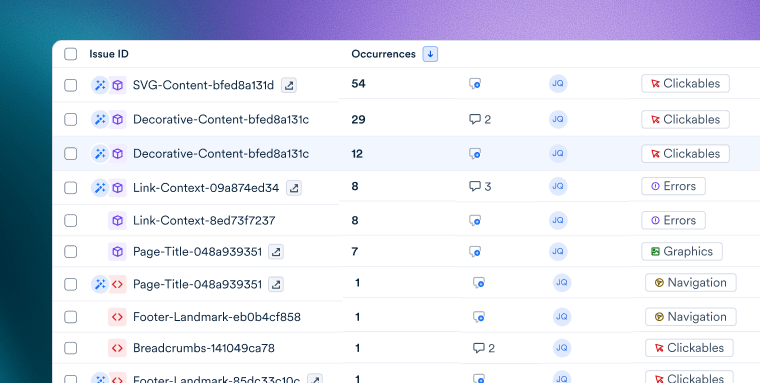Open the 2 comments on Breadcrumbs-141049ca78
This screenshot has width=760, height=383.
tap(484, 348)
